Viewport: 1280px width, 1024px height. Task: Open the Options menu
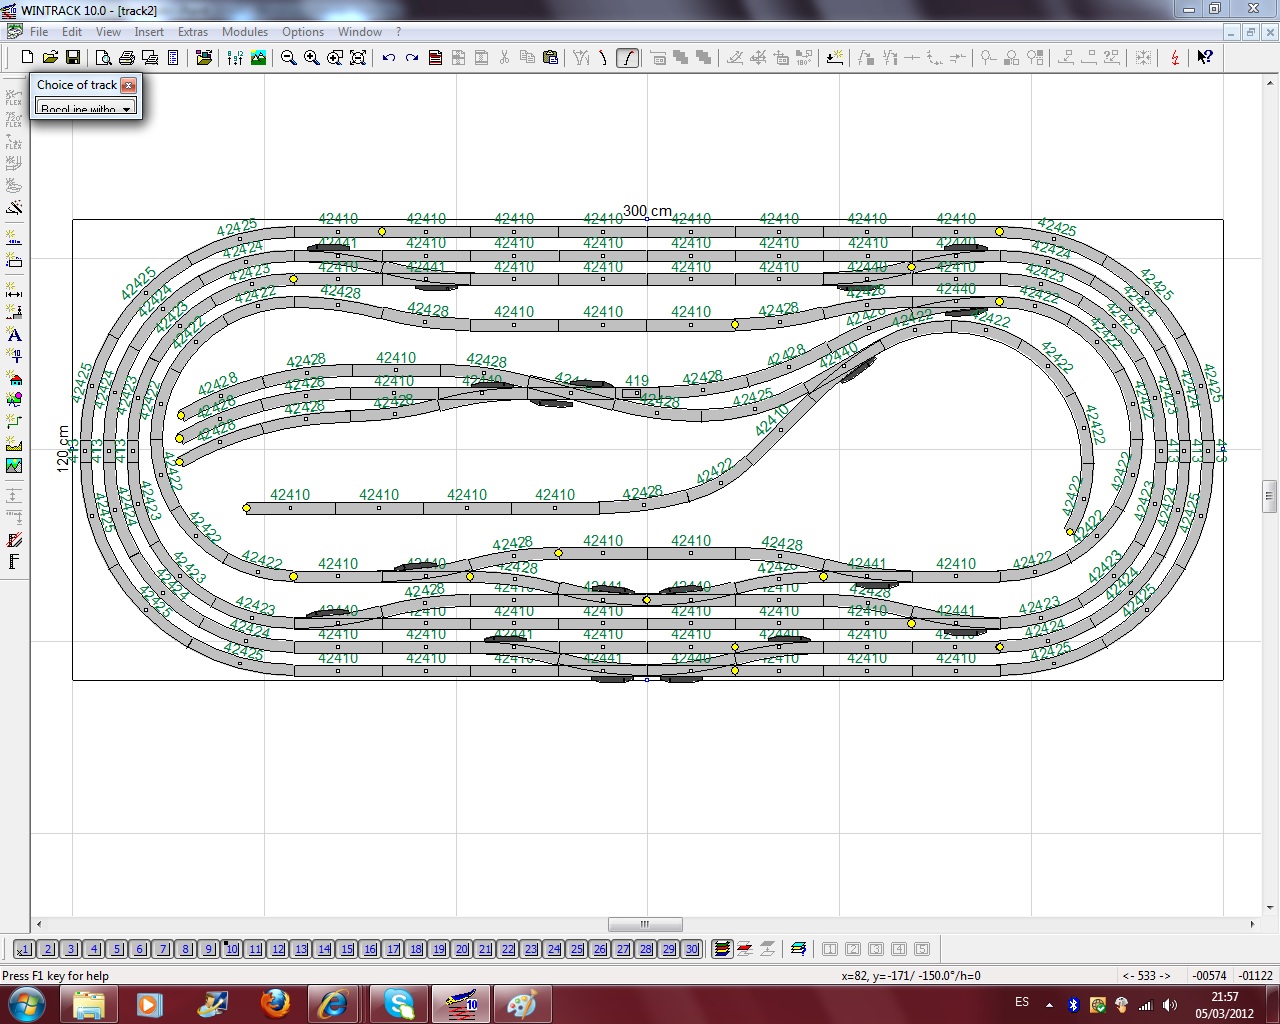(303, 32)
